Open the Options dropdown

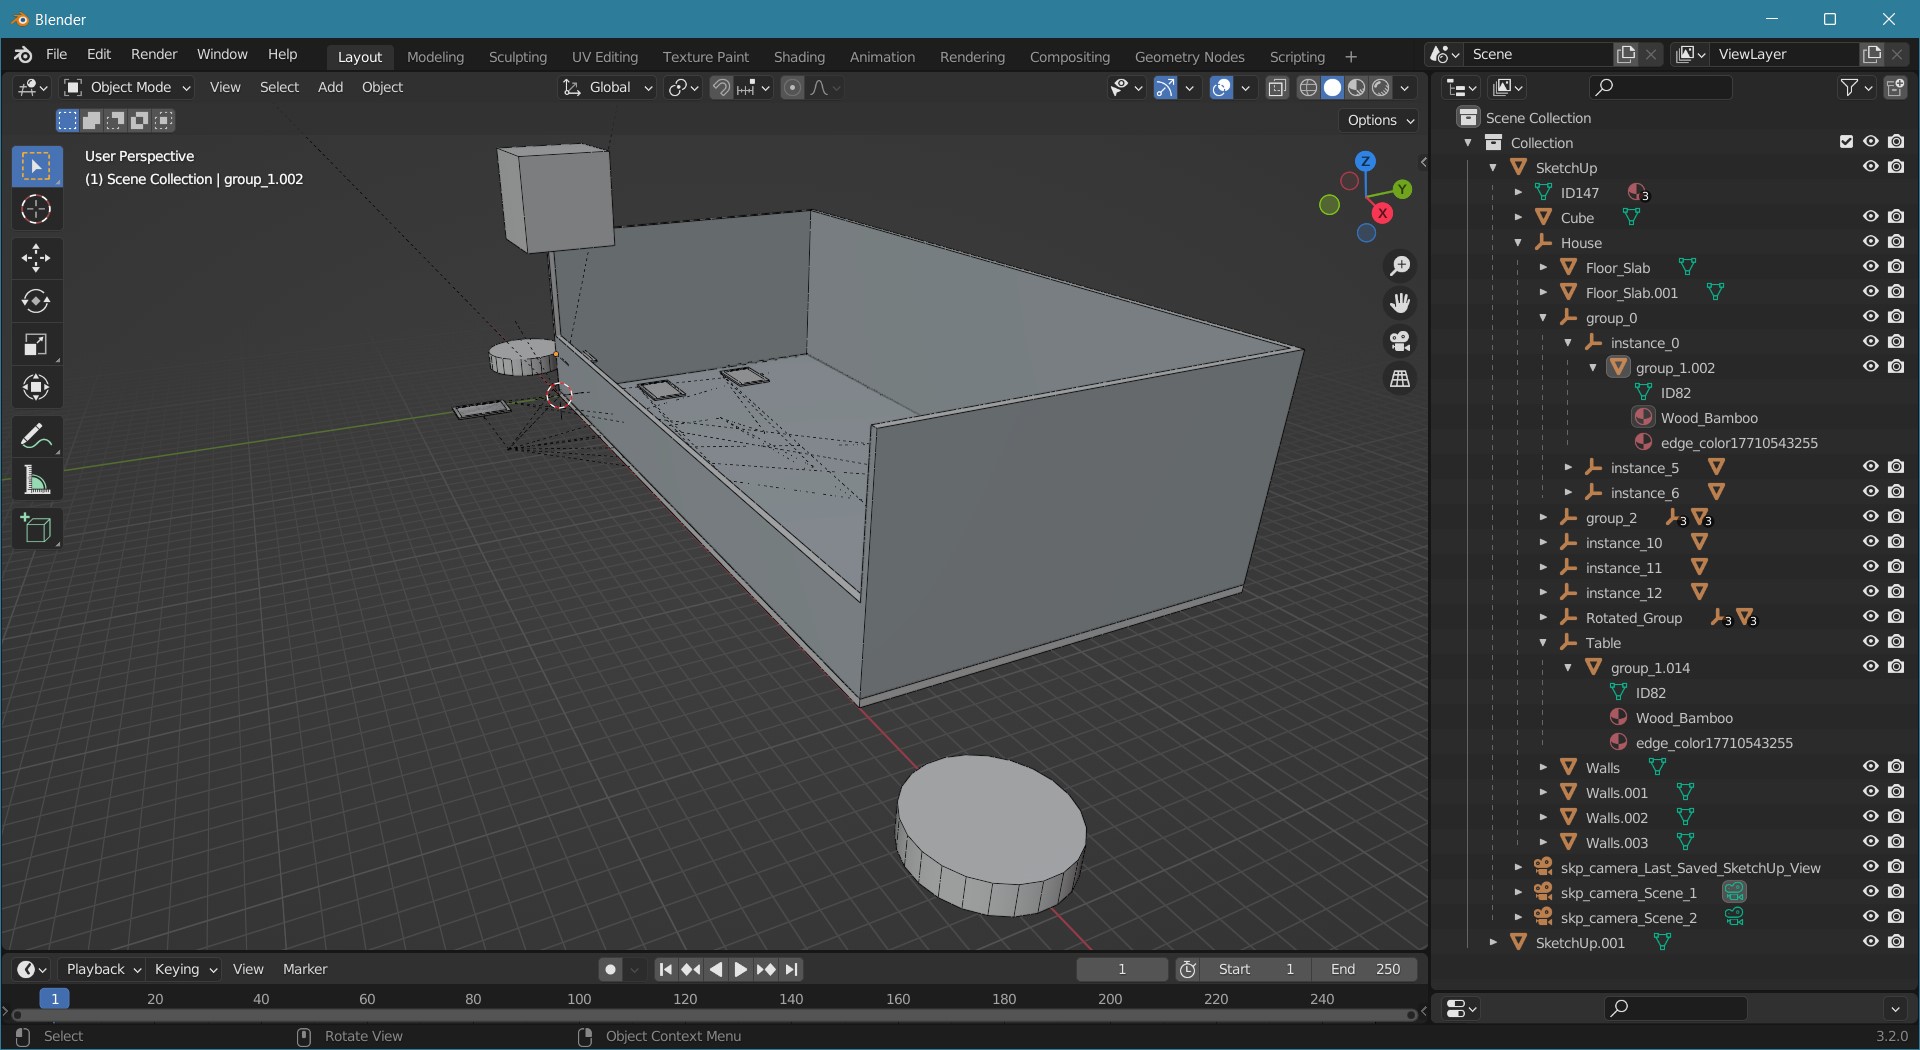coord(1380,120)
